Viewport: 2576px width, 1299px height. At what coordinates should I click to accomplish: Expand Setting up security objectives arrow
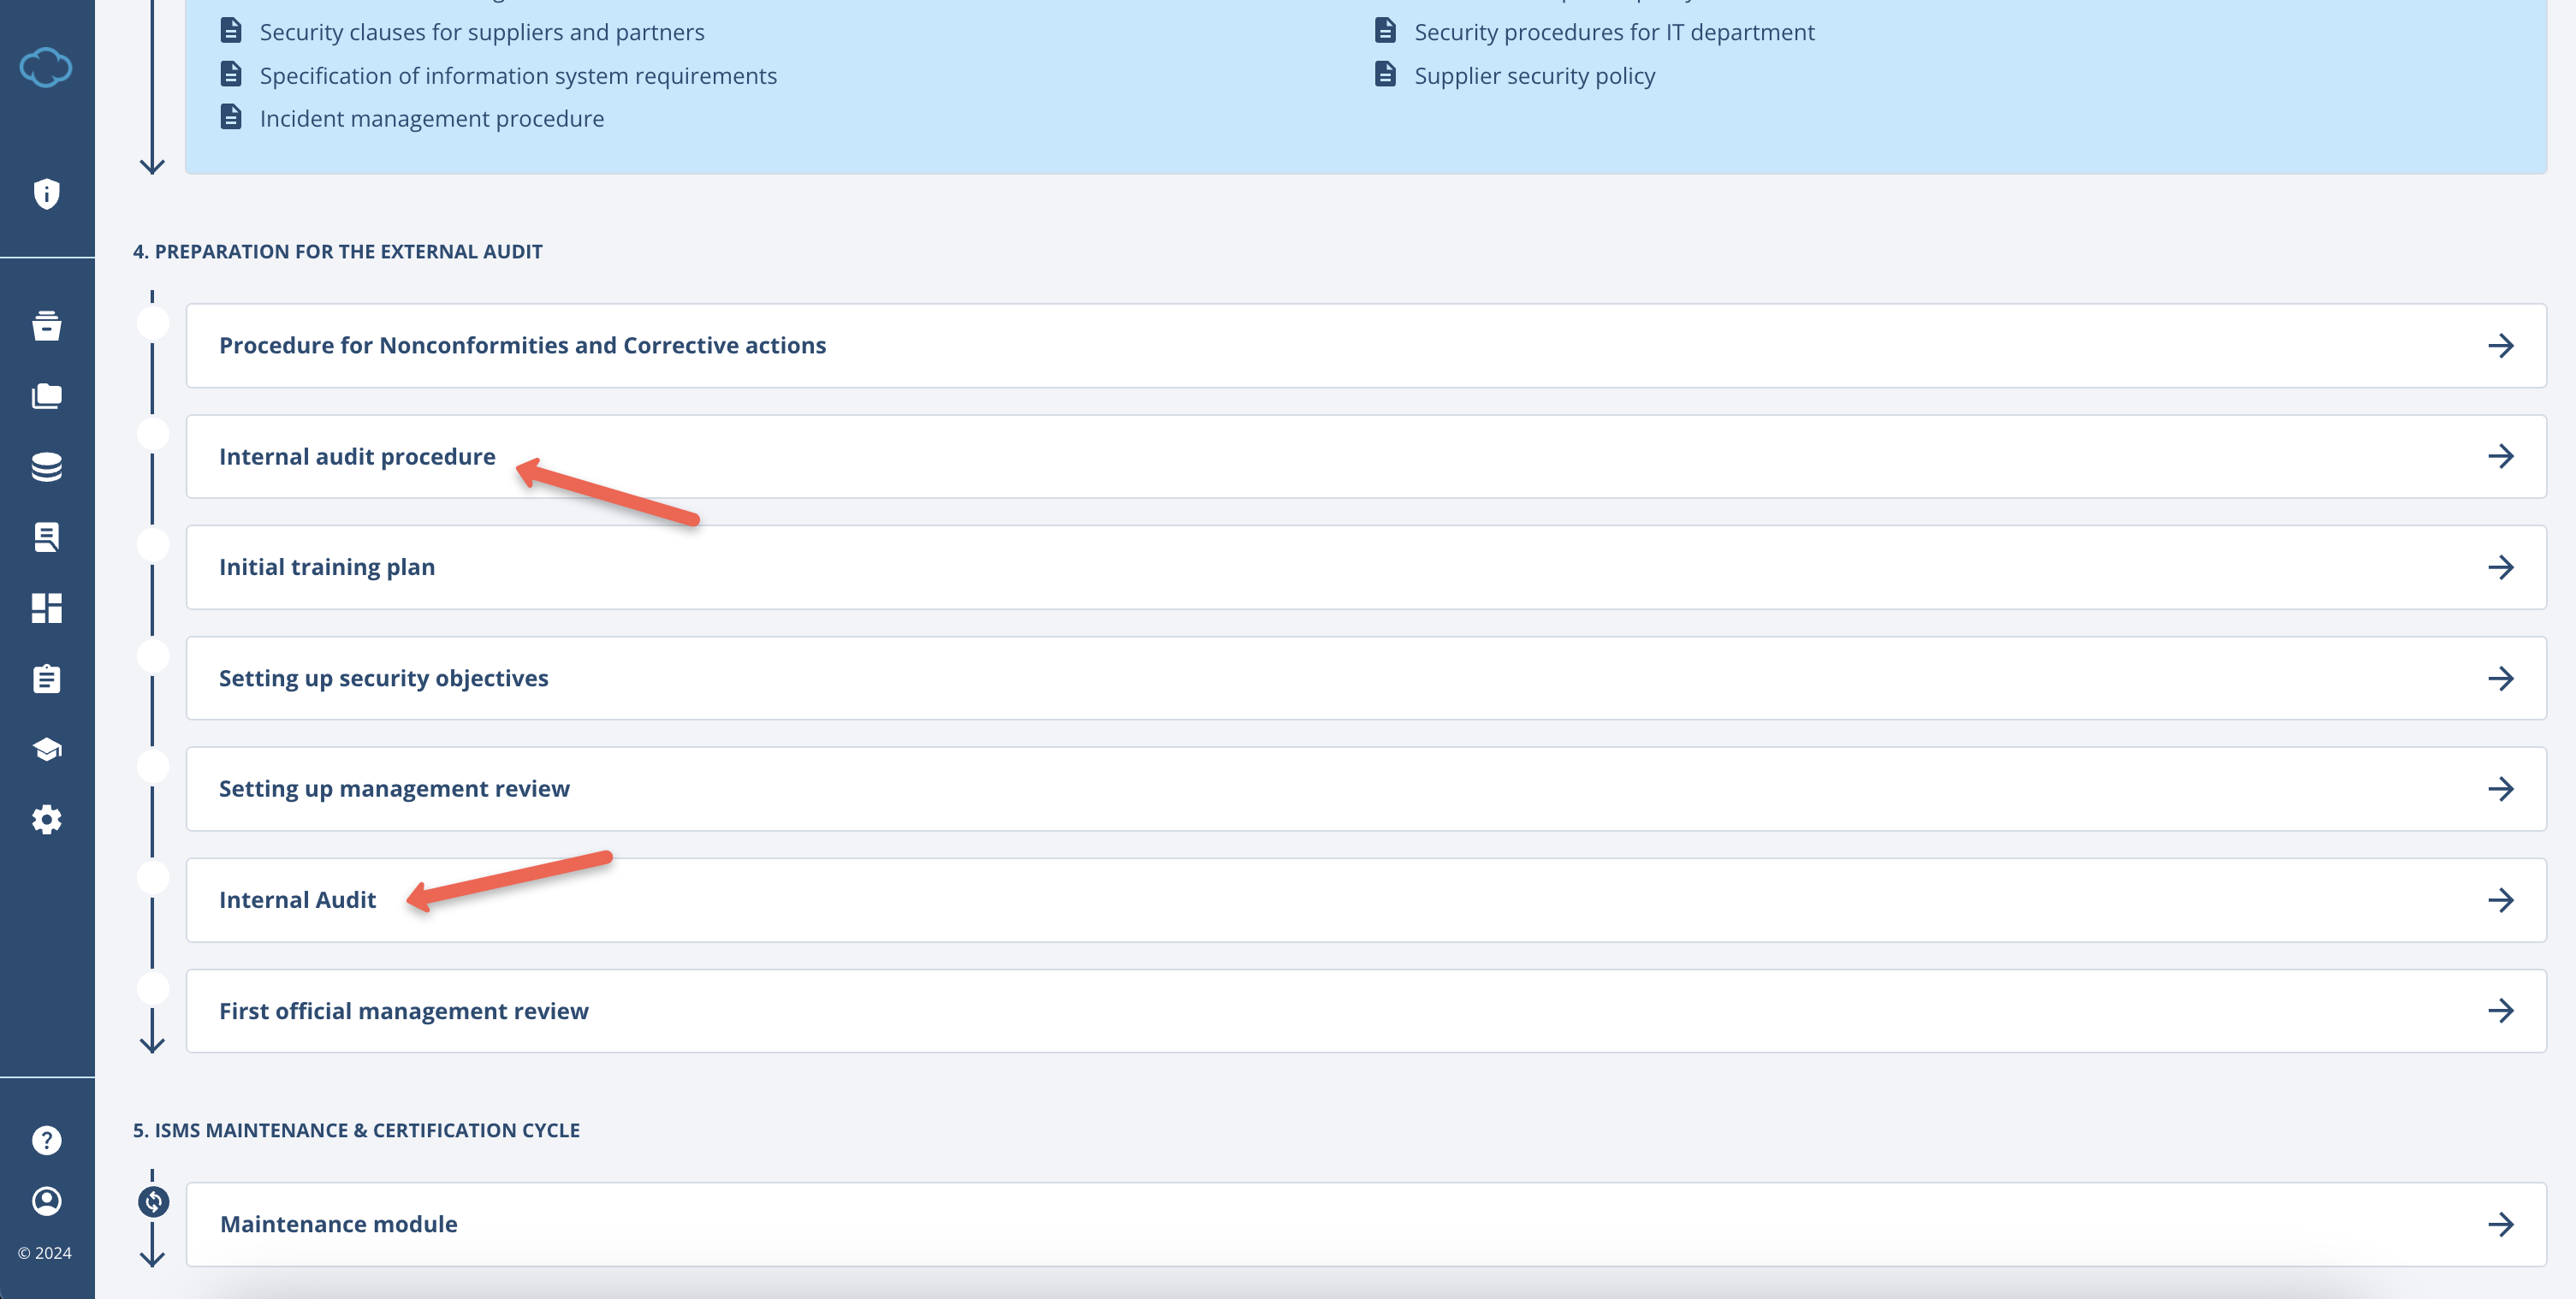tap(2500, 679)
